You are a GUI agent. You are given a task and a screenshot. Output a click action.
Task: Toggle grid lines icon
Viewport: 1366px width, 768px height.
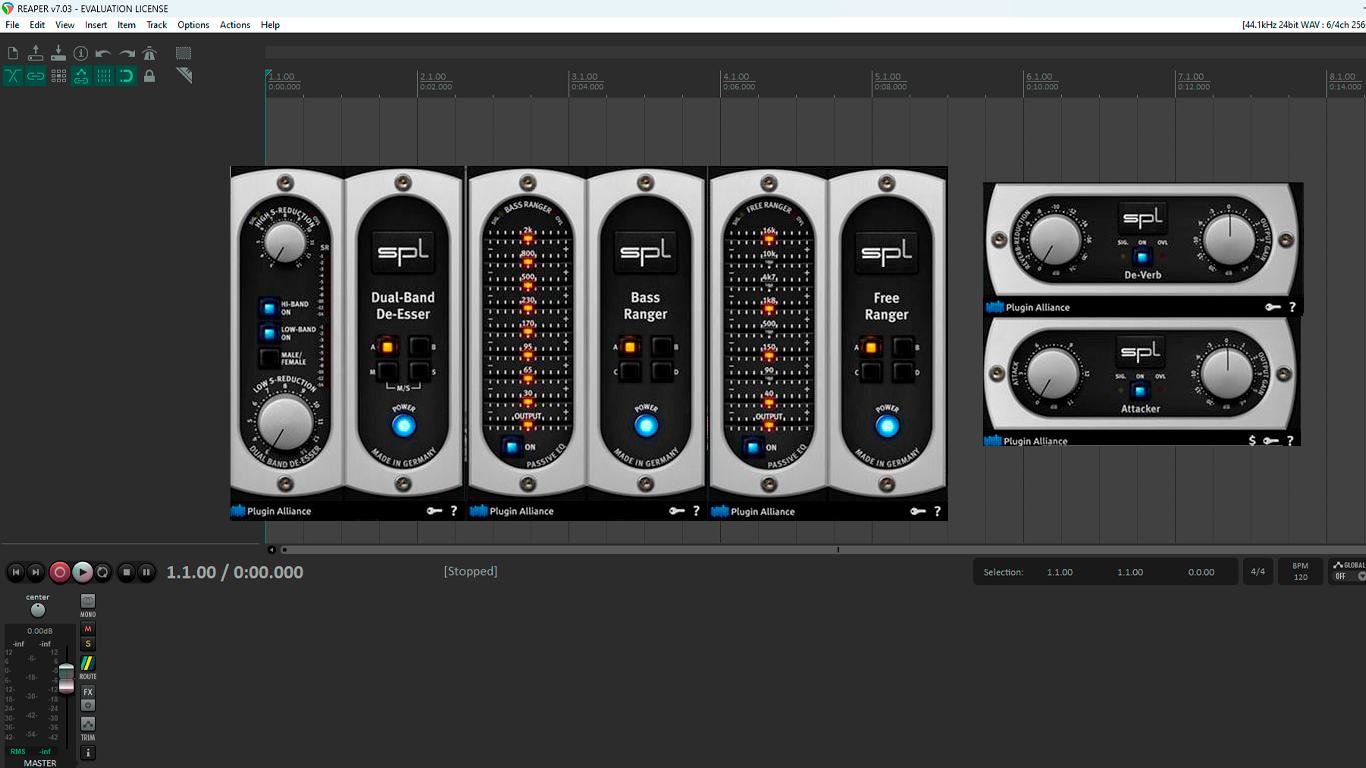[x=104, y=76]
